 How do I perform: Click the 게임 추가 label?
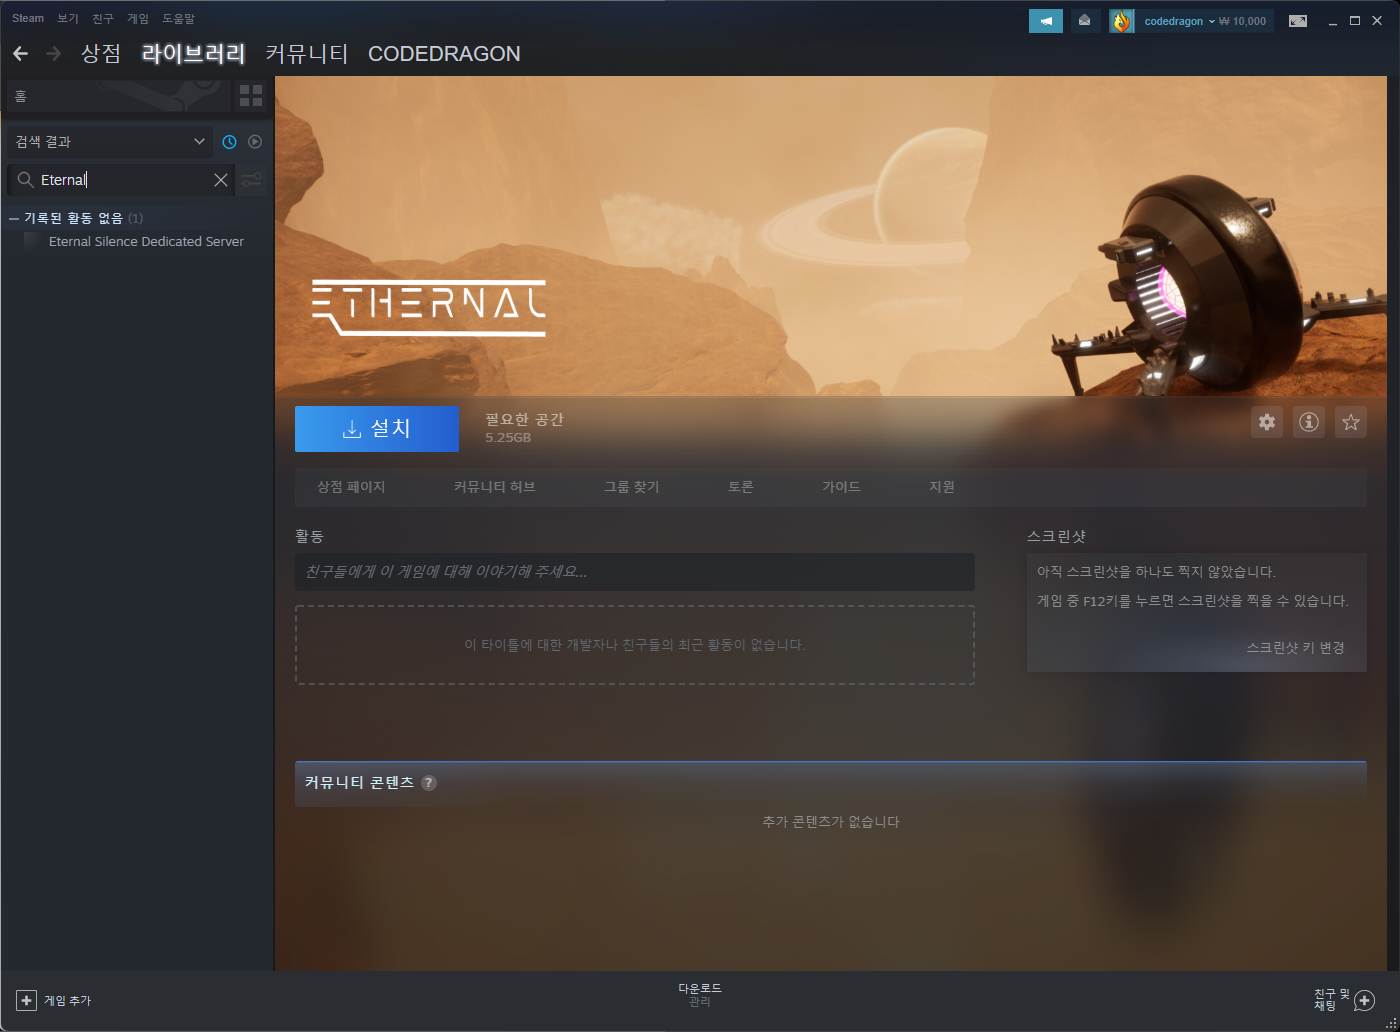pos(67,1000)
